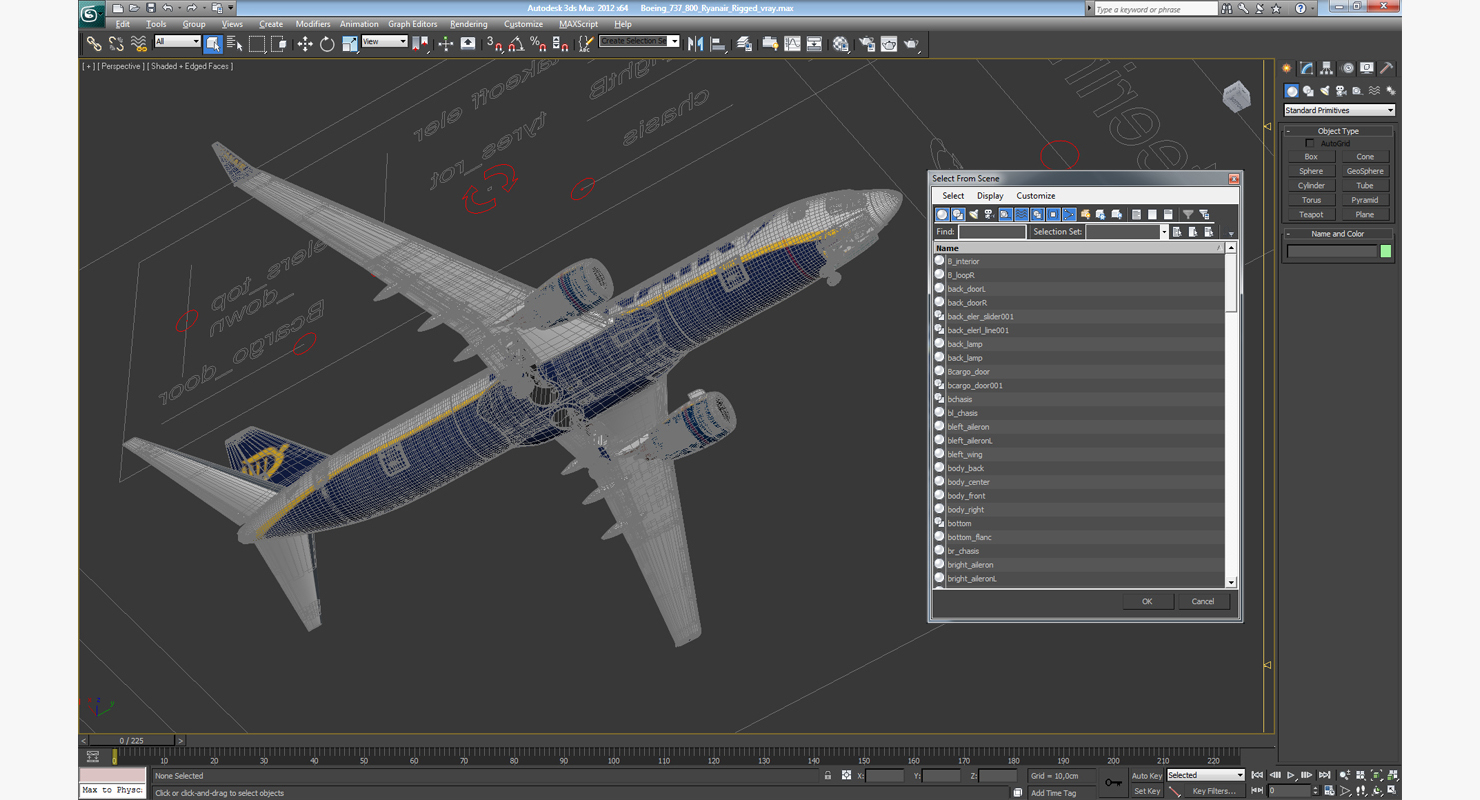Click the Display Geometry filter in dialog
This screenshot has width=1480, height=800.
(x=942, y=214)
